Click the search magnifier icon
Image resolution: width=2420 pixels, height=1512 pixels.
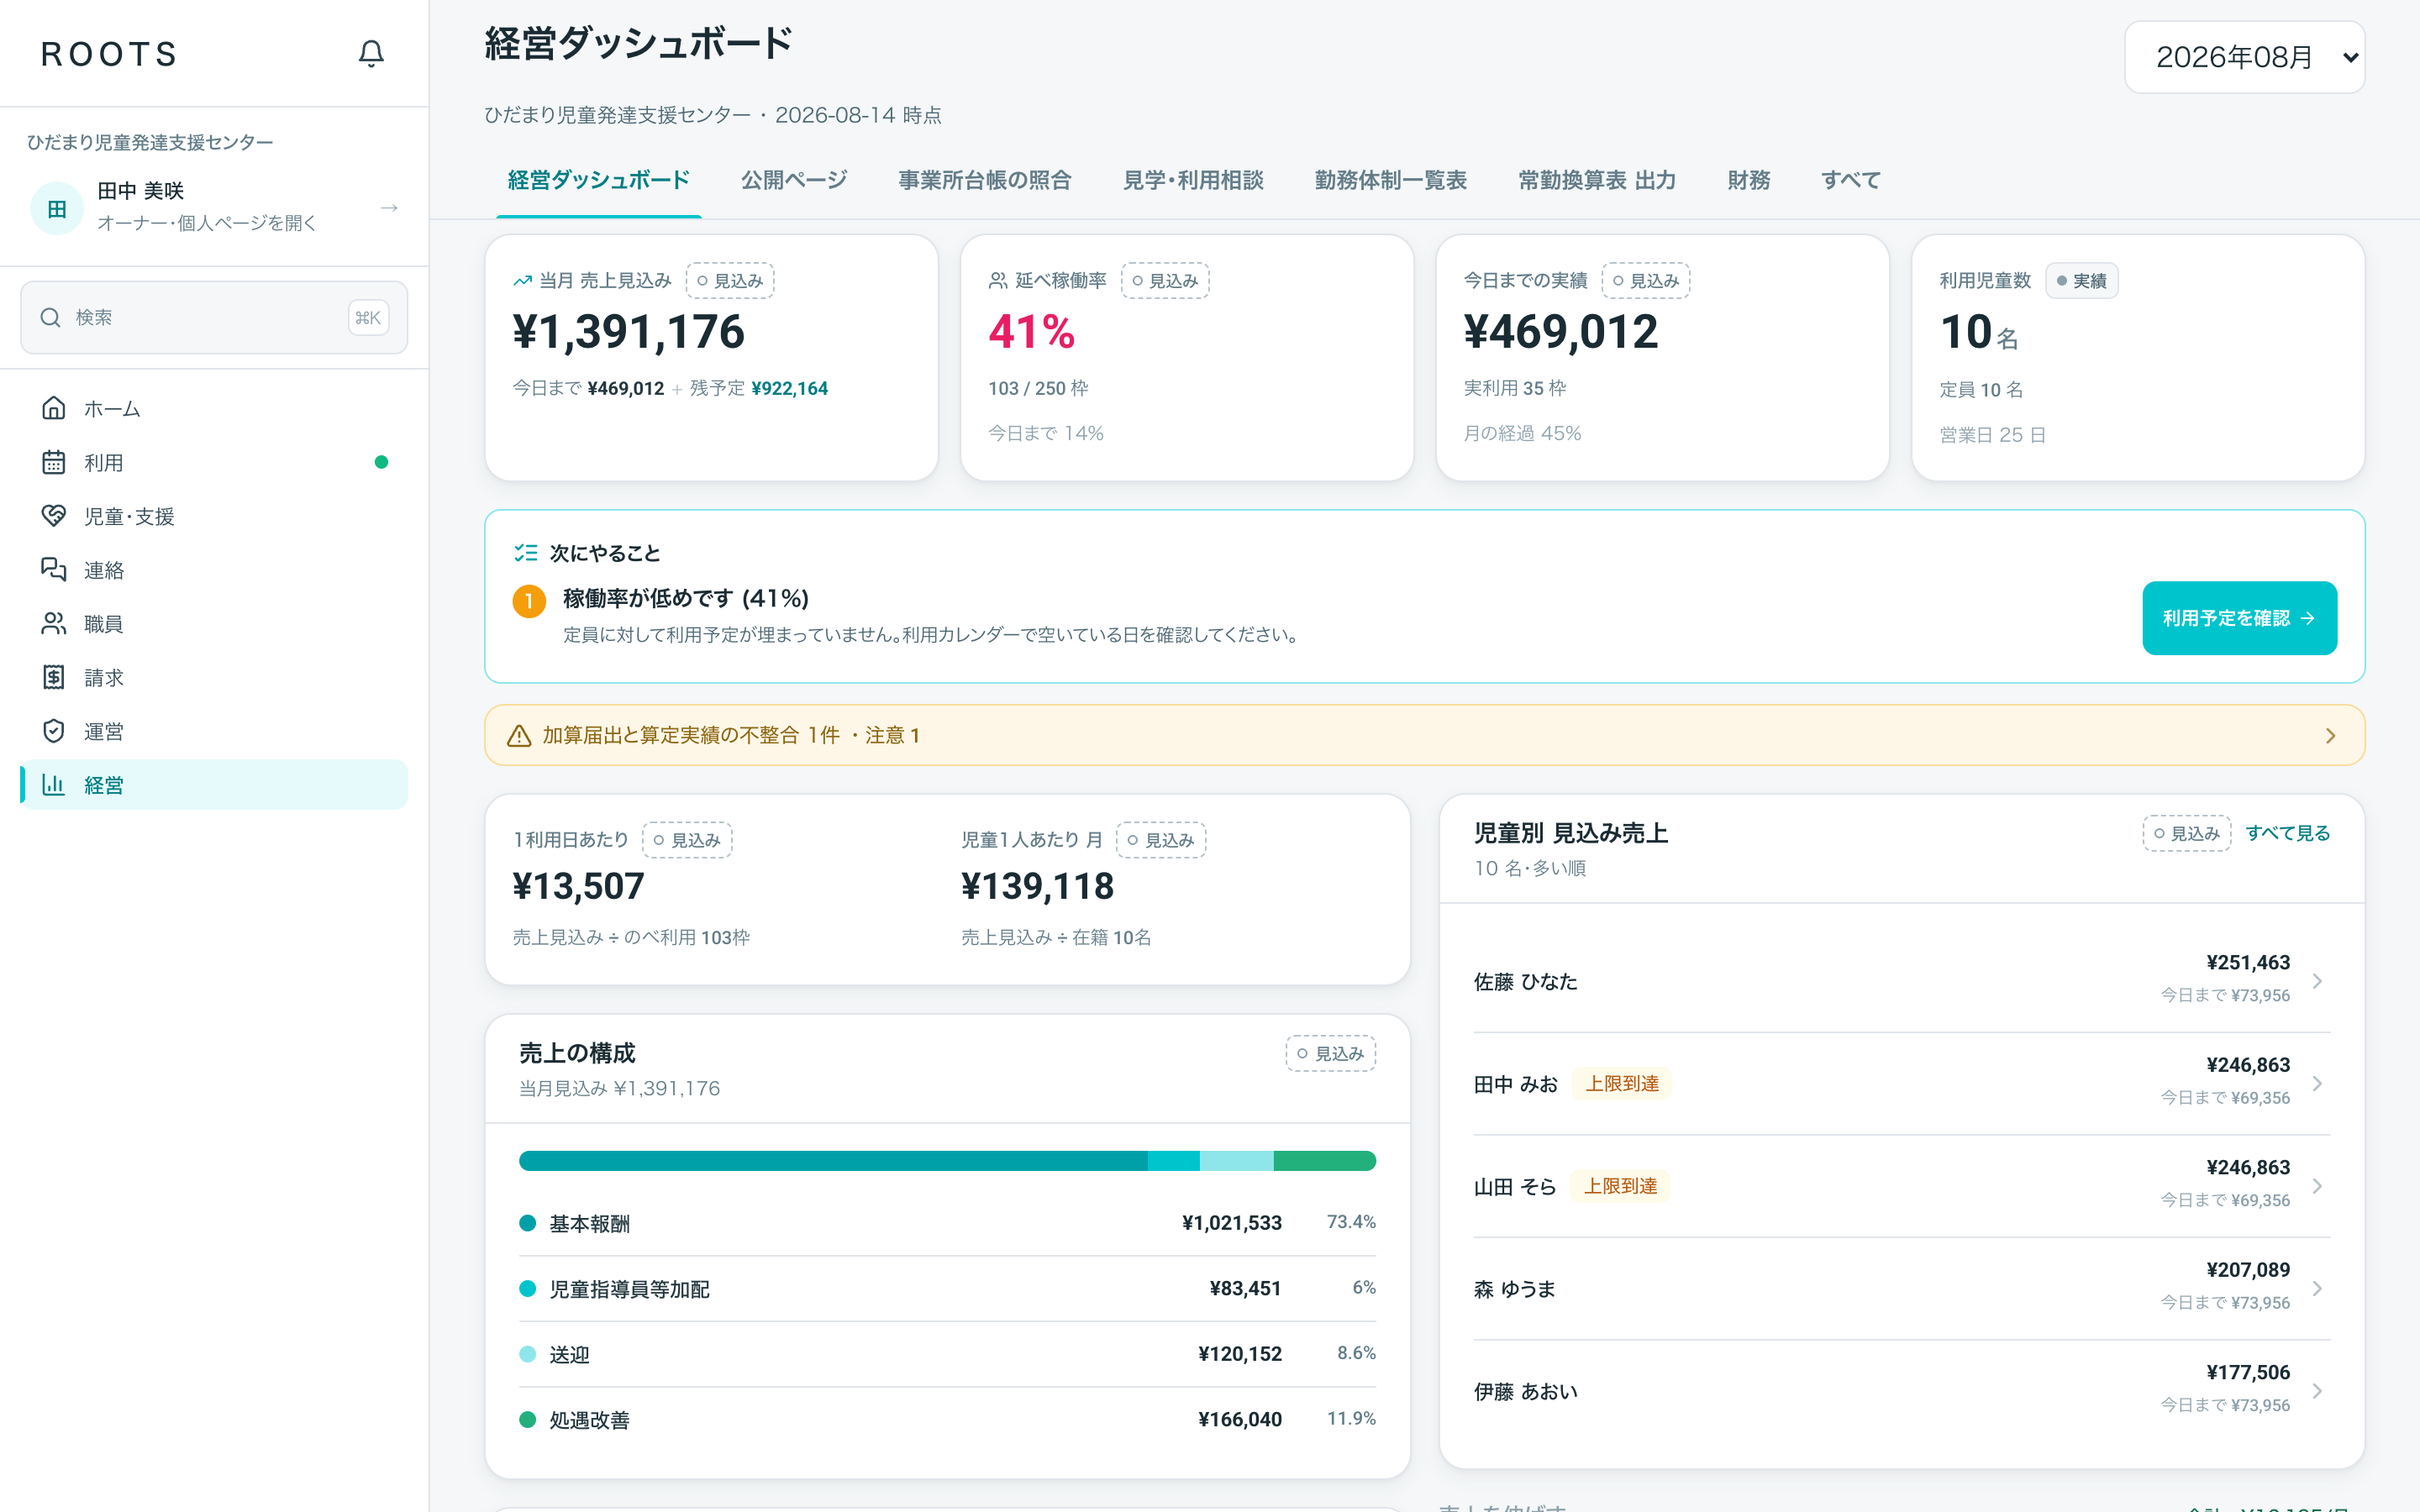(x=50, y=317)
